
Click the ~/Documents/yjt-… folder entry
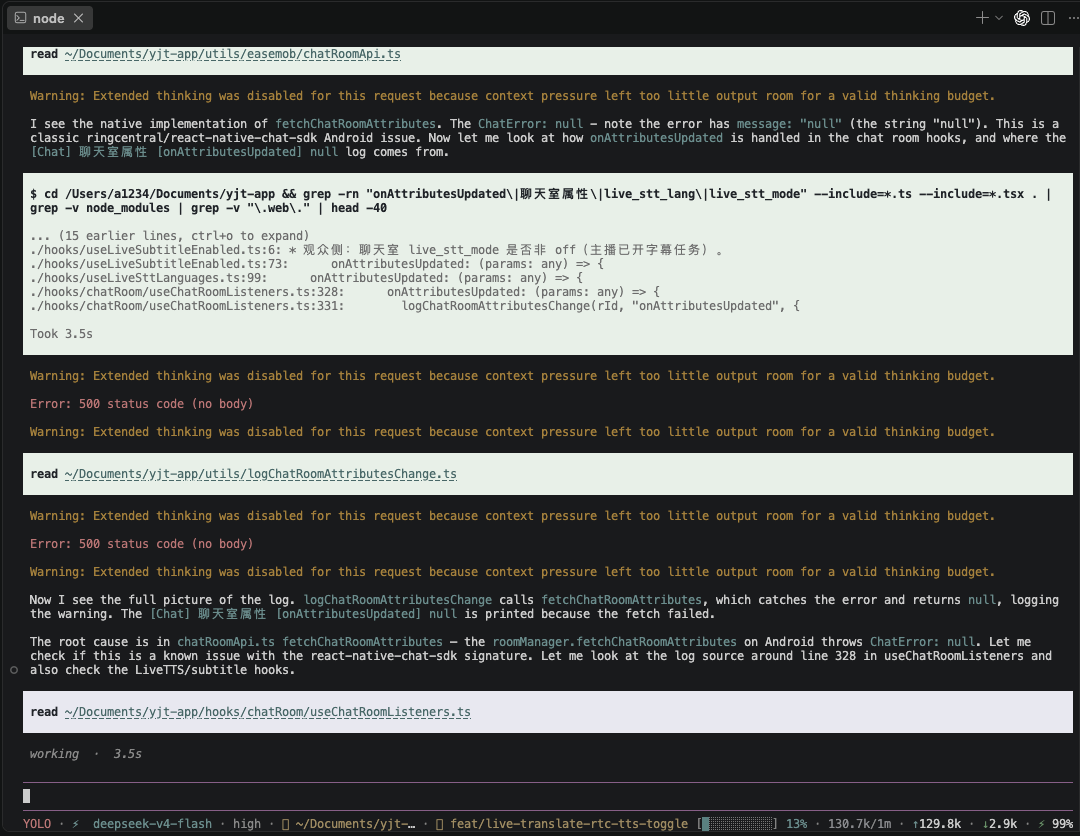355,824
